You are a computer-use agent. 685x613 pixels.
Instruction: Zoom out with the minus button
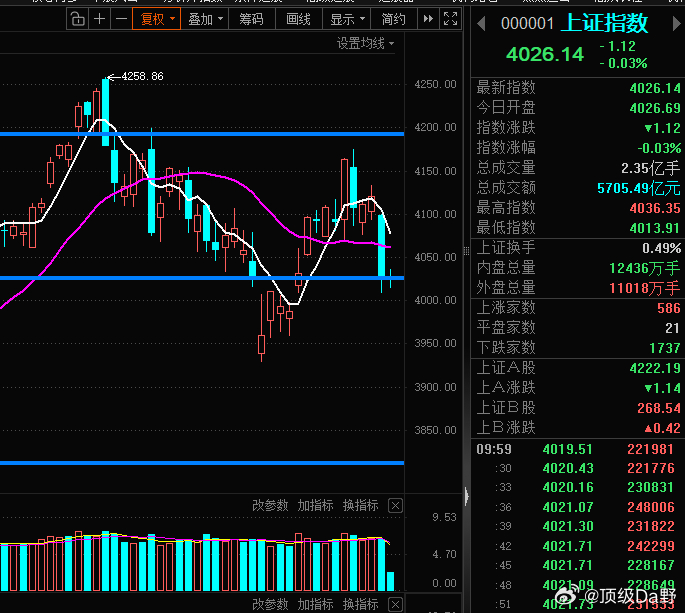point(121,19)
